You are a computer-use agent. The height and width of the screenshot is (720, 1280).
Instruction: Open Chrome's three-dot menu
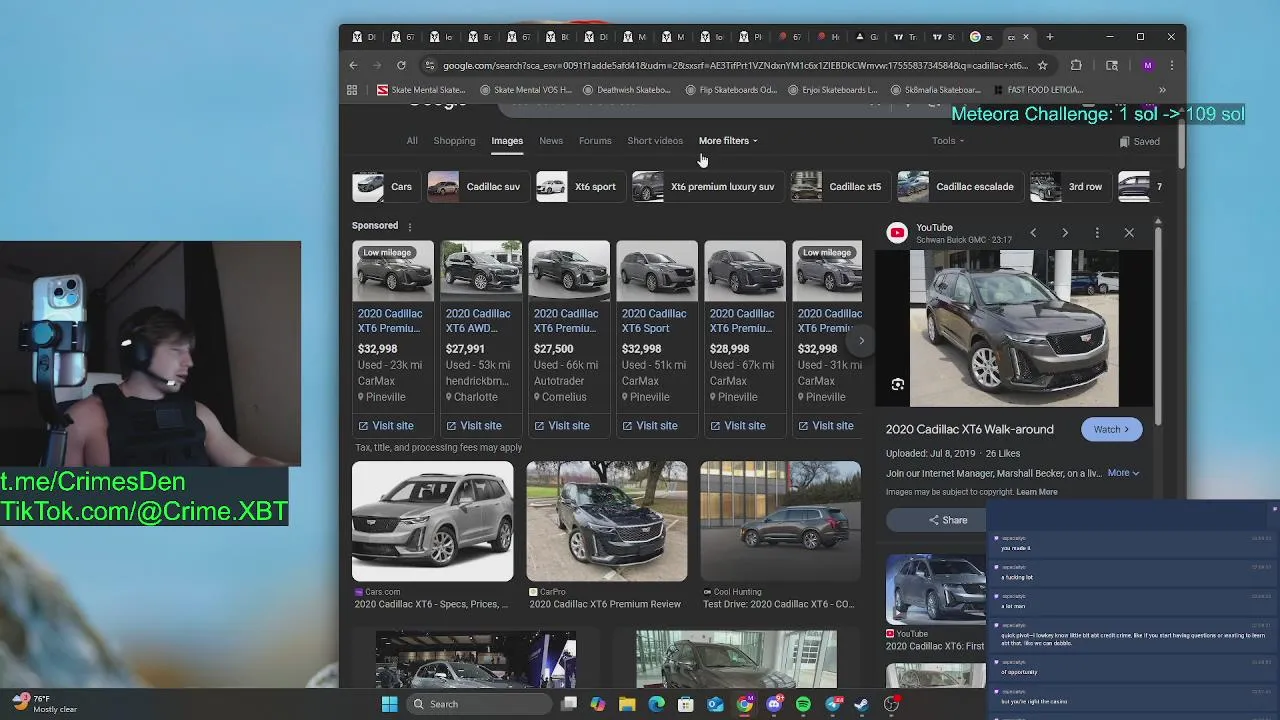[x=1171, y=65]
